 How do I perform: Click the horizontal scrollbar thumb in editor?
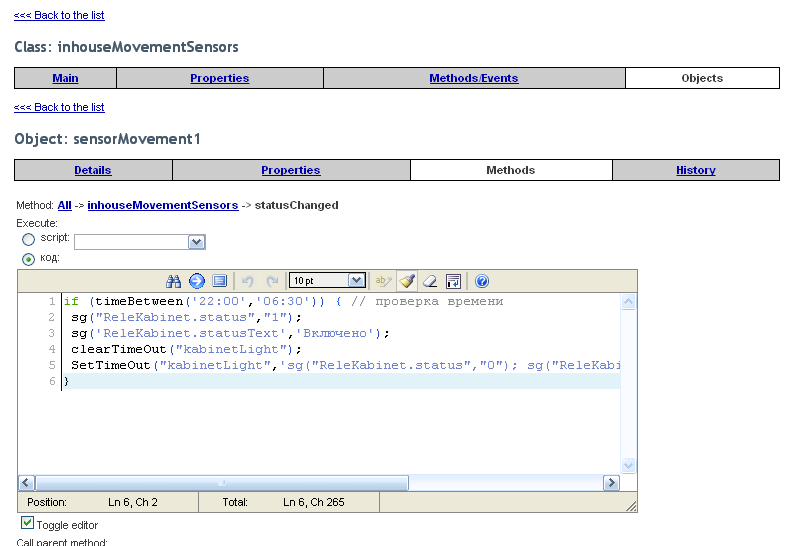[222, 483]
